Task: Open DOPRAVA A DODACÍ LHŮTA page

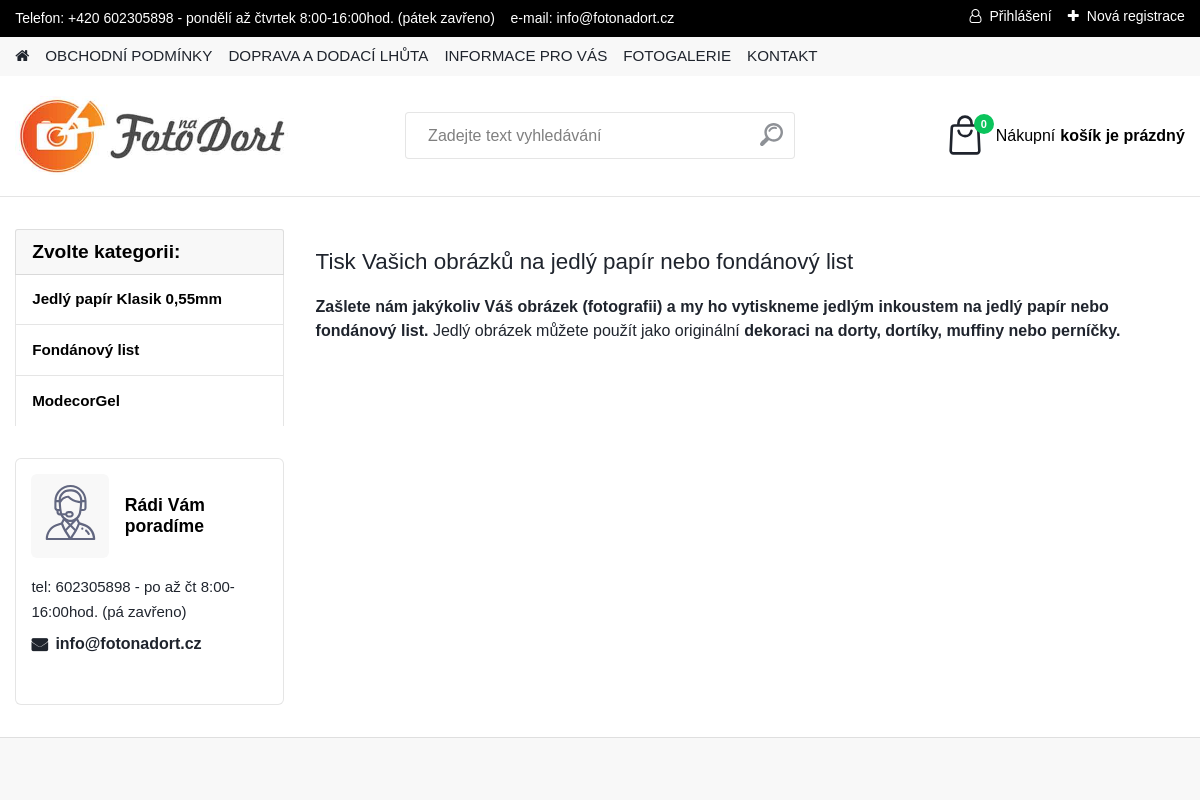Action: click(x=328, y=56)
